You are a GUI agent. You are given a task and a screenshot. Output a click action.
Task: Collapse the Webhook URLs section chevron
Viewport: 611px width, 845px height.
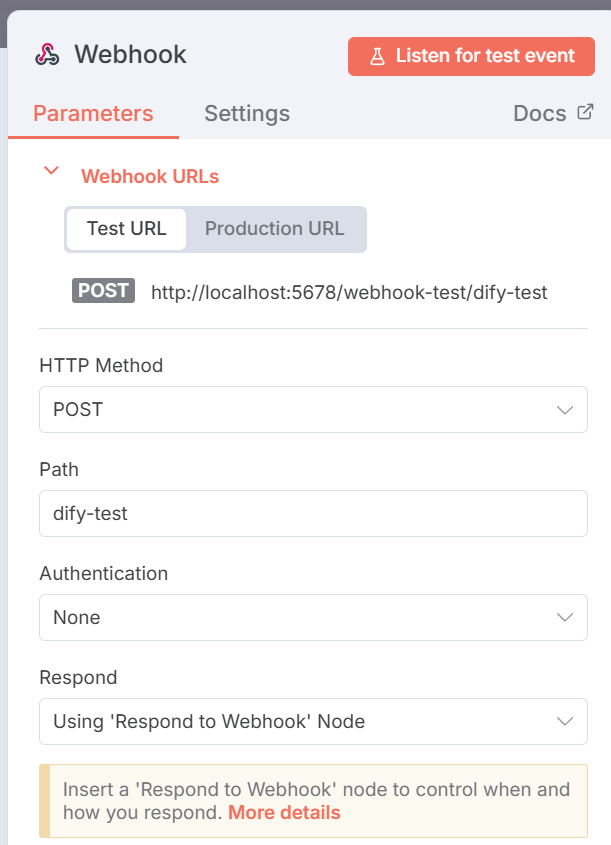(51, 171)
